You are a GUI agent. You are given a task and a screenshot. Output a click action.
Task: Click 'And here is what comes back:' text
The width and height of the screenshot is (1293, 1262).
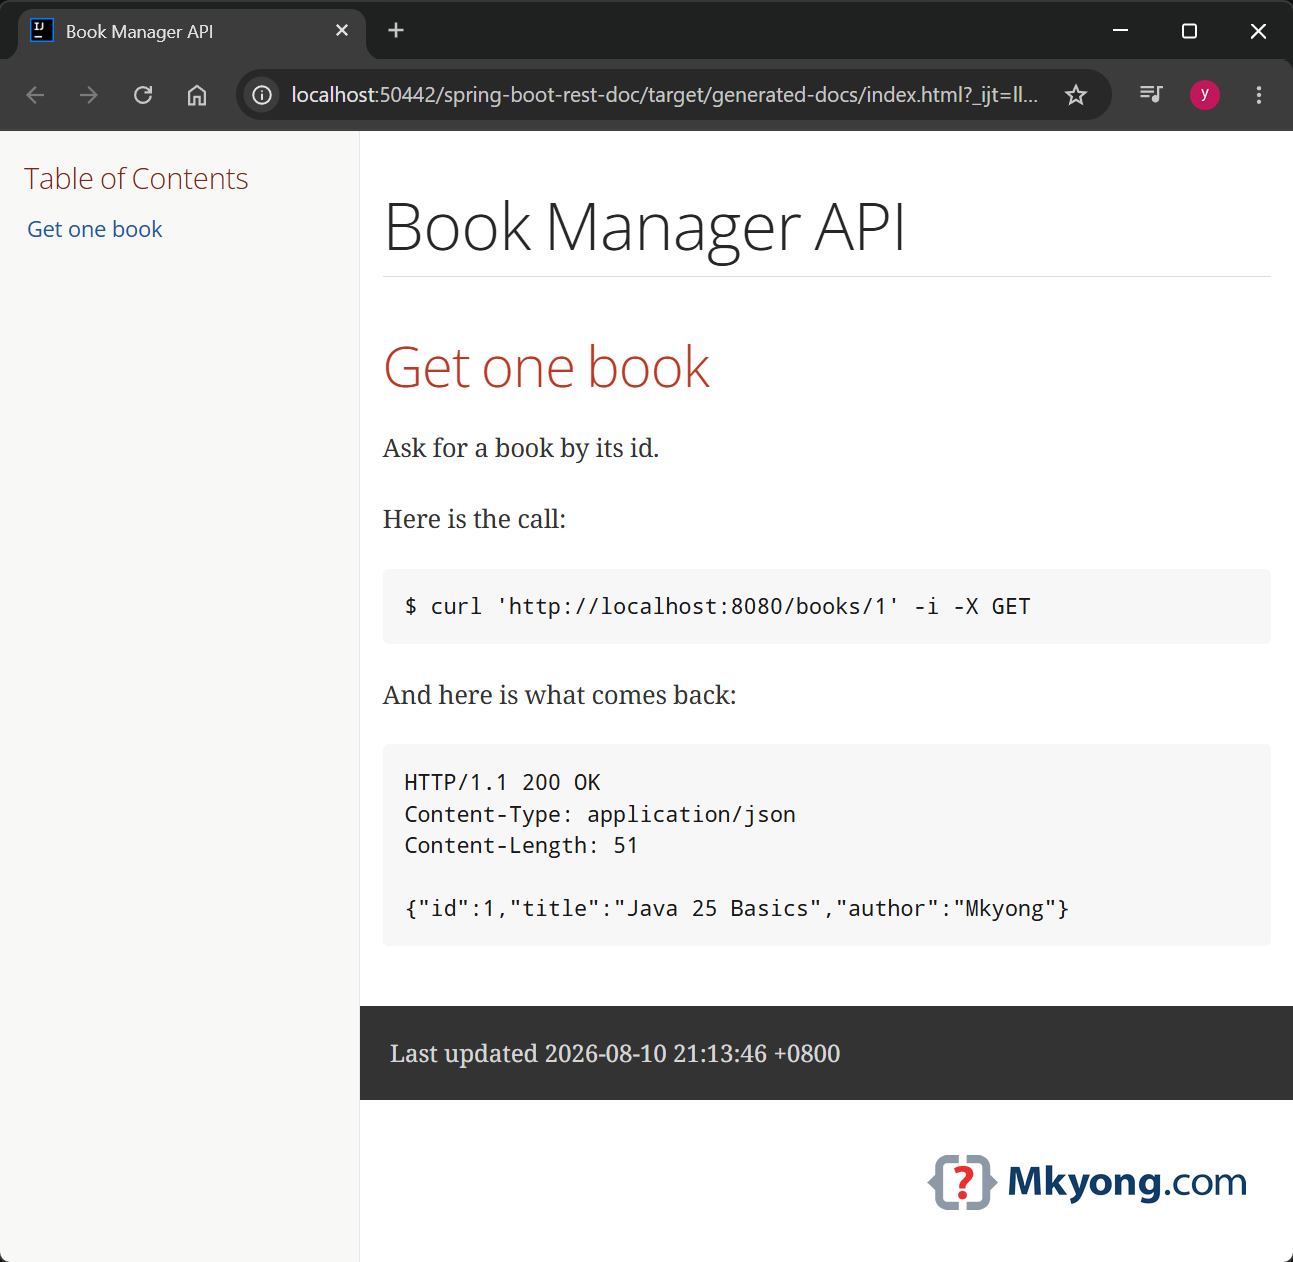point(559,695)
